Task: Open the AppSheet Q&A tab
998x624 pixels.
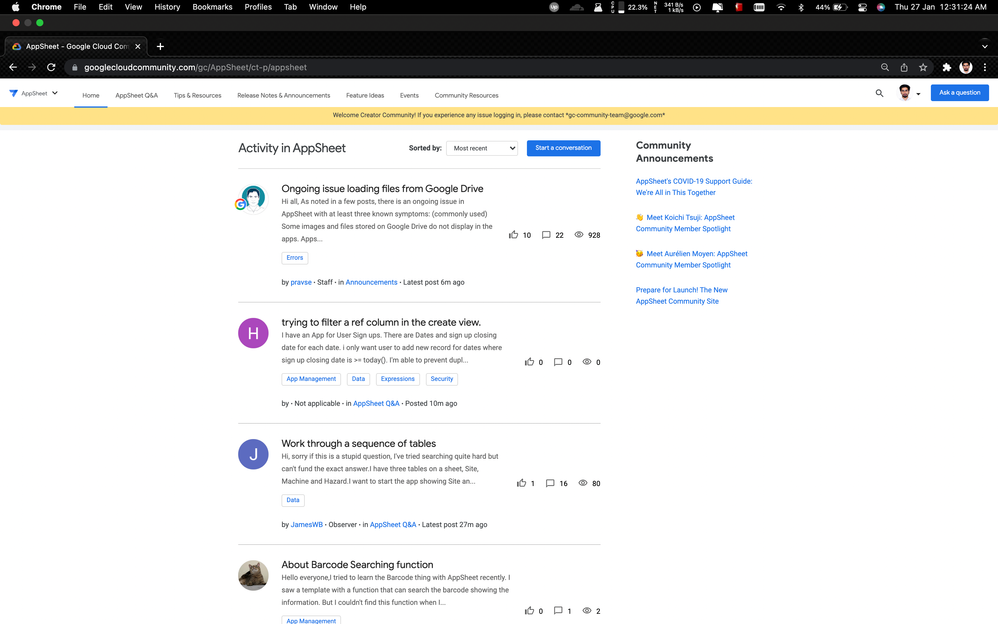Action: pos(136,96)
